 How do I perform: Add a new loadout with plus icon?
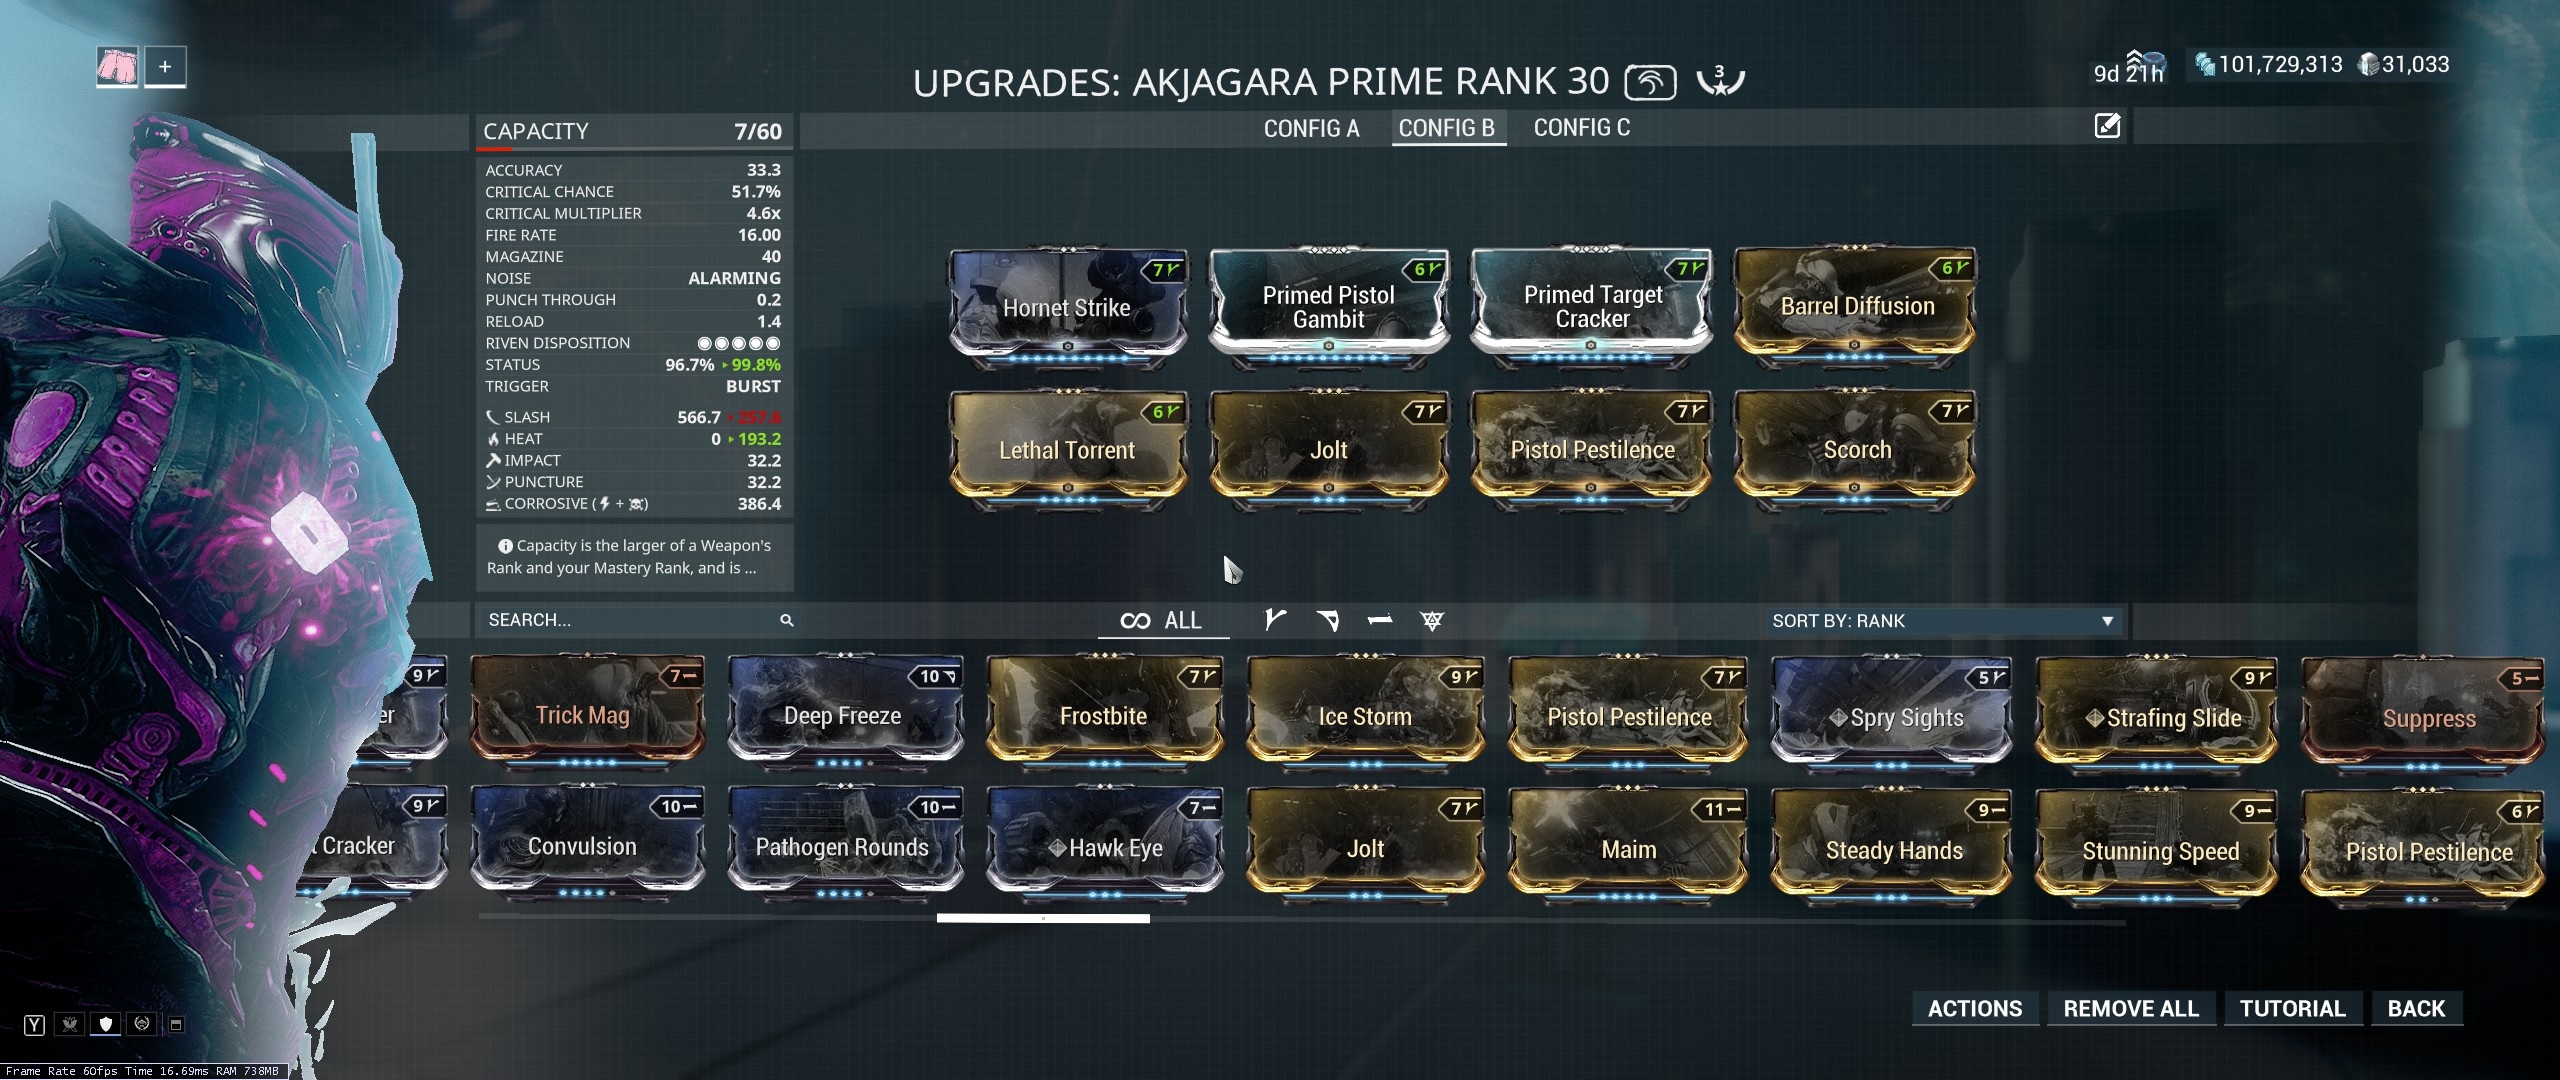coord(165,67)
